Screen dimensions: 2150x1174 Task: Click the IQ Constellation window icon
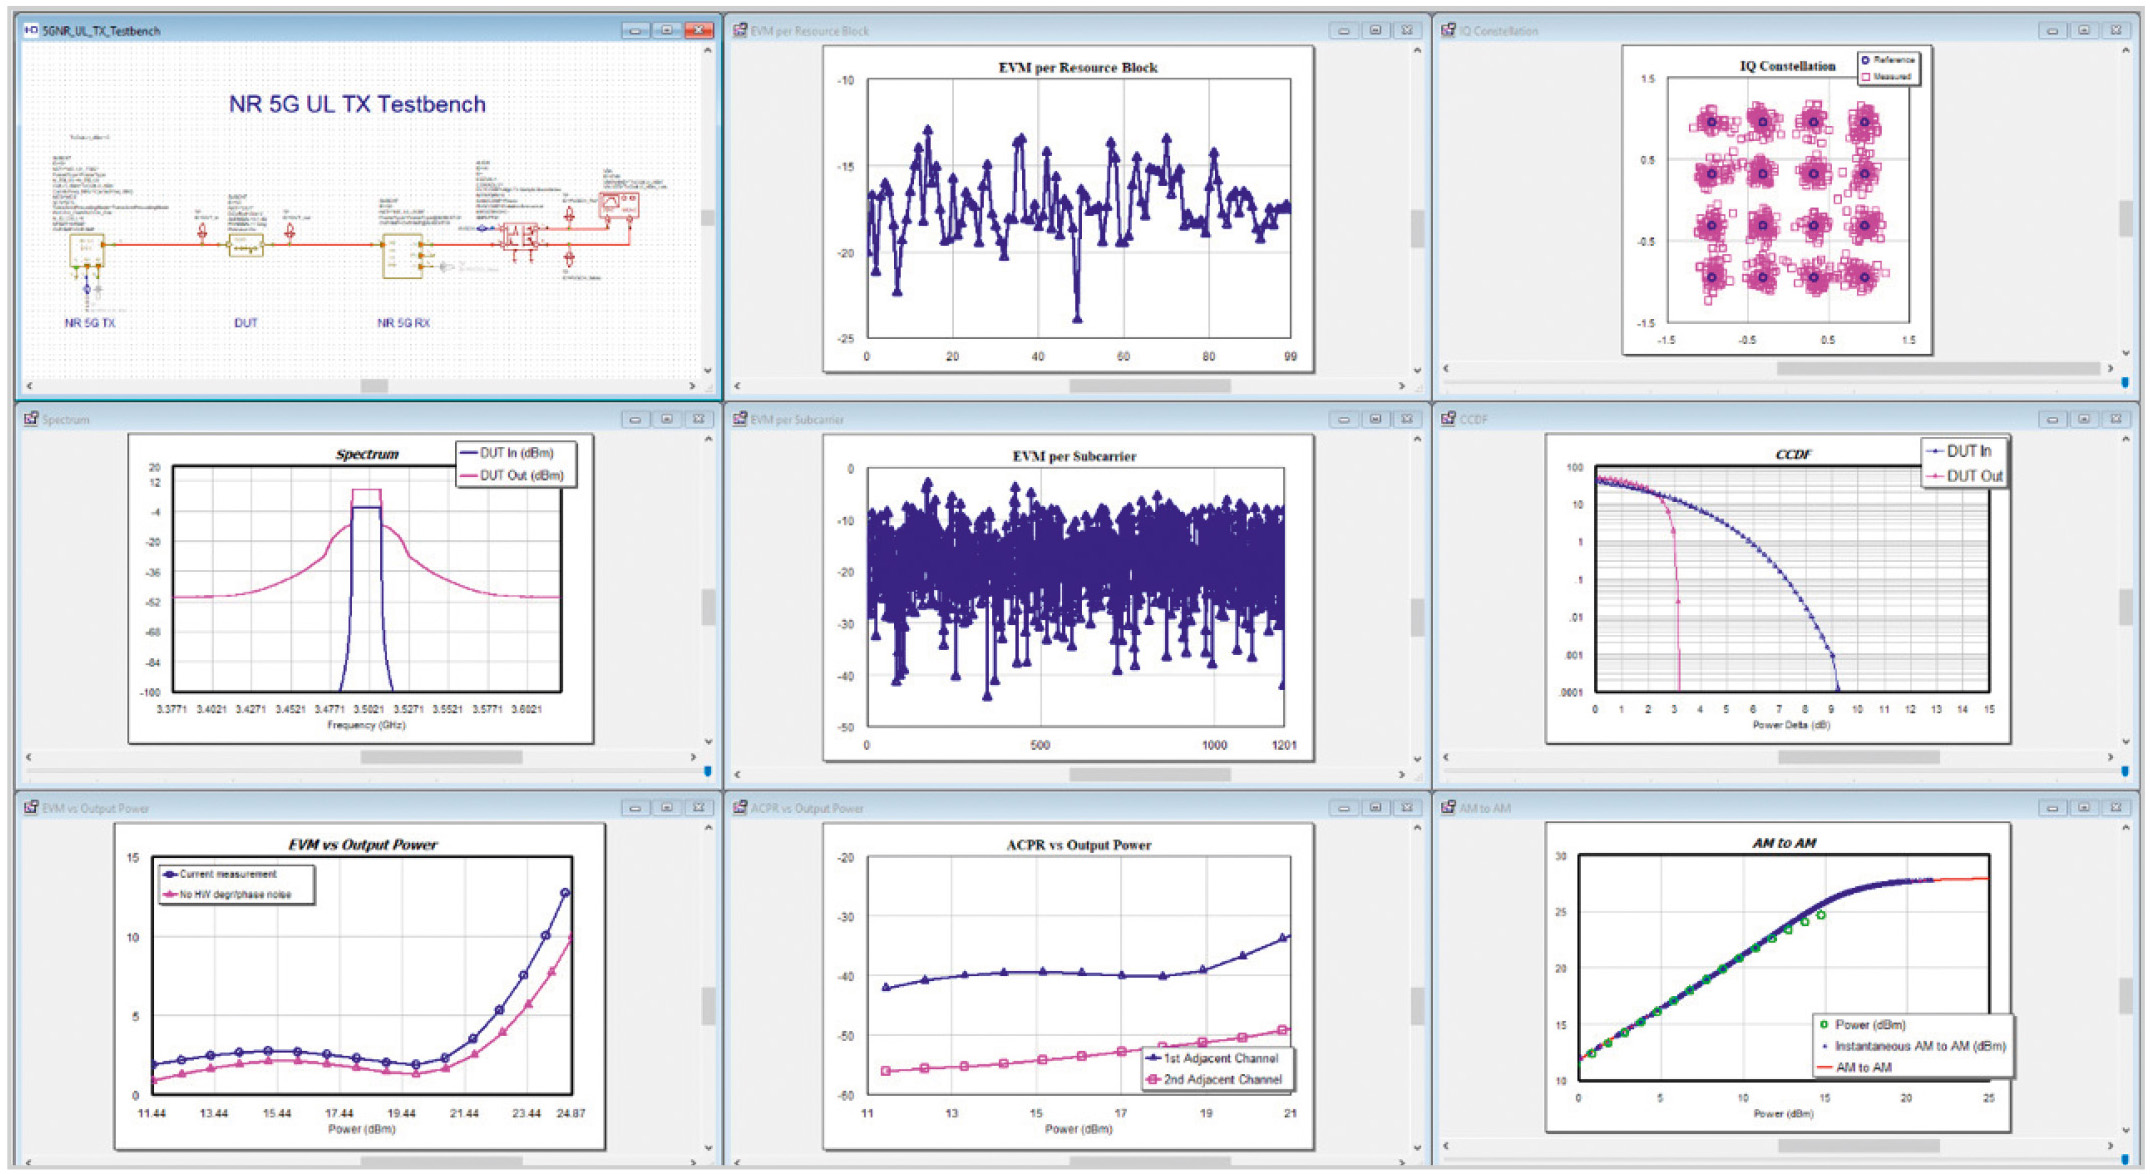(x=1448, y=30)
